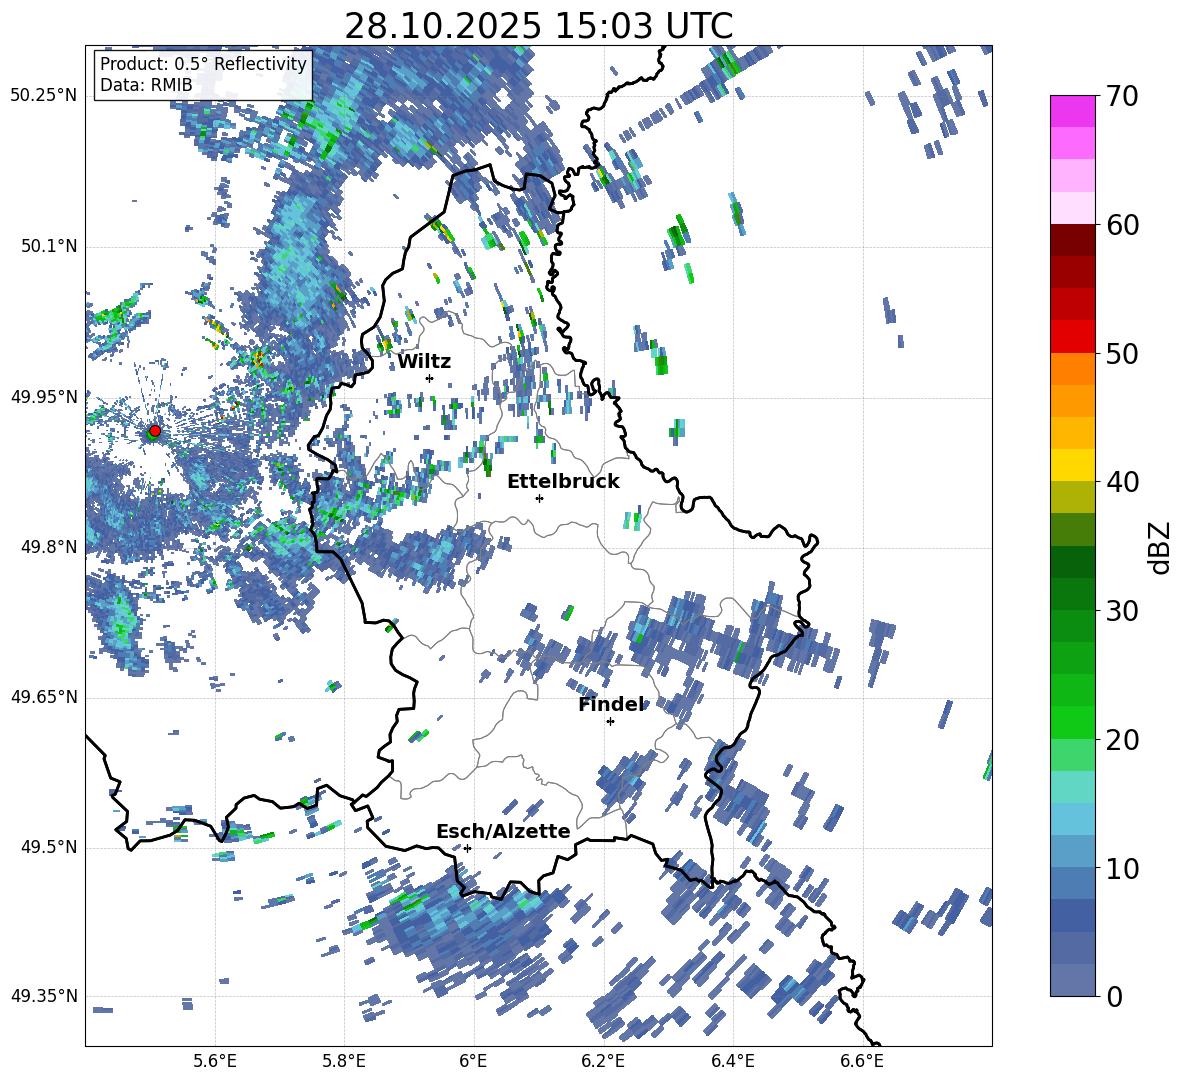
Task: Click the Esch/Alzette station cross marker
Action: point(467,848)
